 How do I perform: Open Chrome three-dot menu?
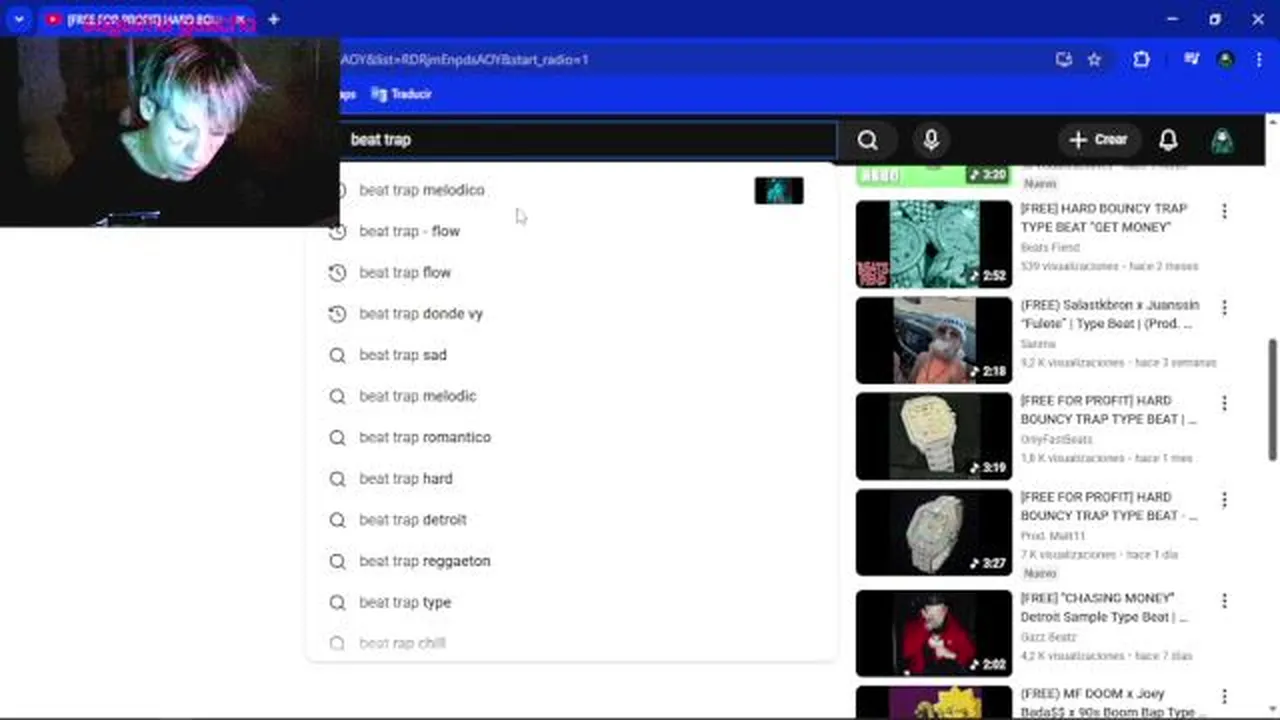pos(1258,59)
